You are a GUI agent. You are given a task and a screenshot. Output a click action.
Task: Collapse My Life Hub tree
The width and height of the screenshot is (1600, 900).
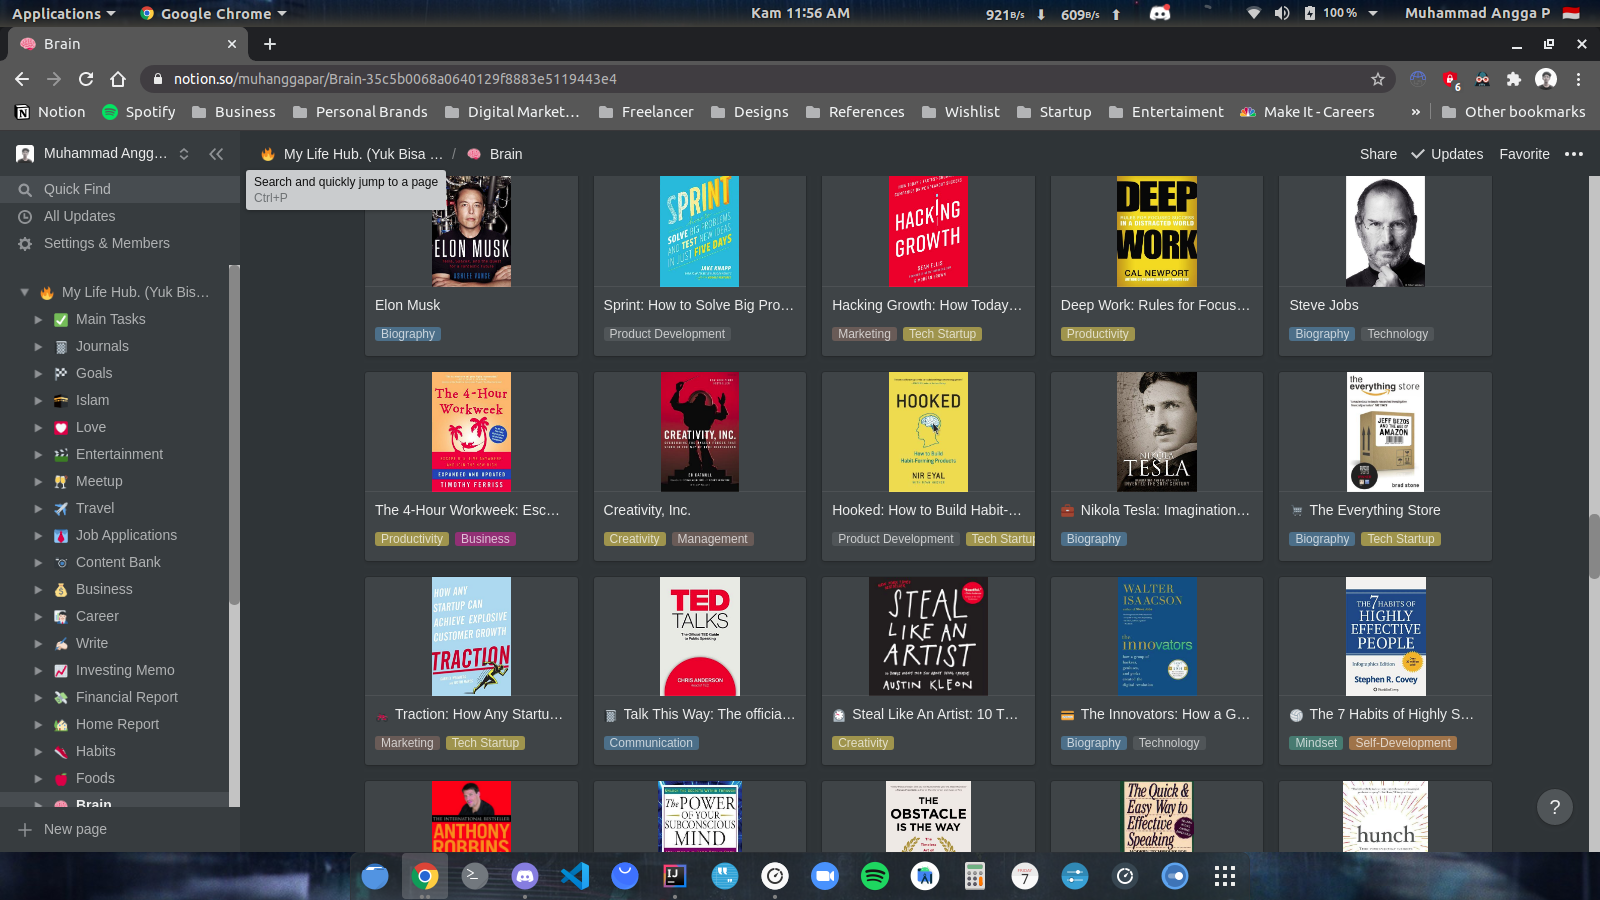coord(24,292)
